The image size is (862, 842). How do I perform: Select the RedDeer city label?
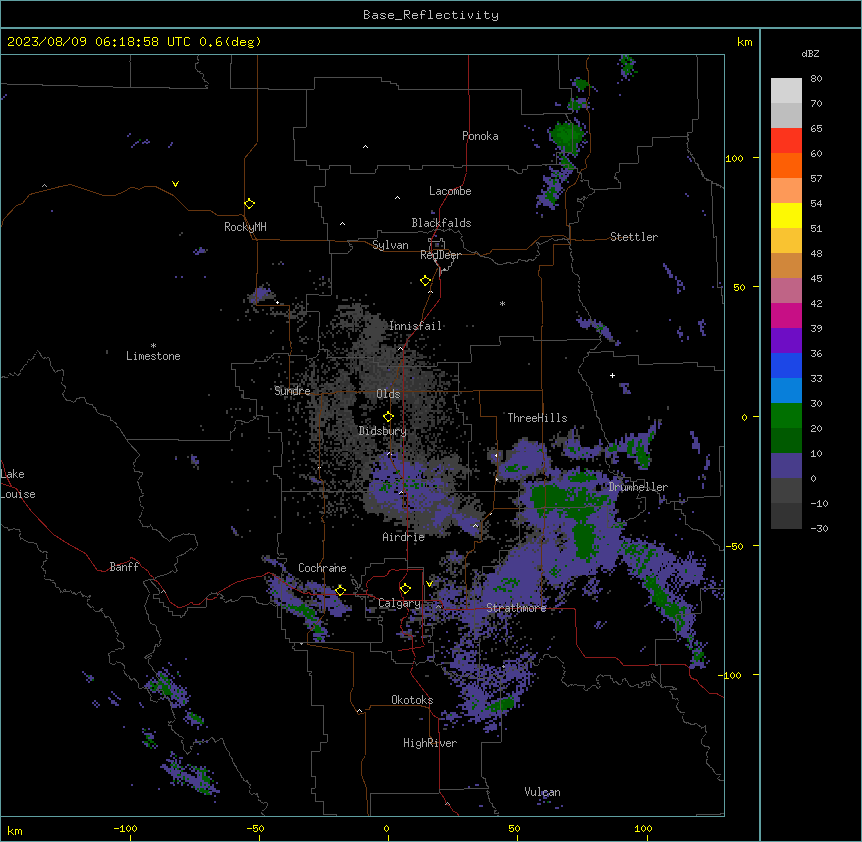440,255
